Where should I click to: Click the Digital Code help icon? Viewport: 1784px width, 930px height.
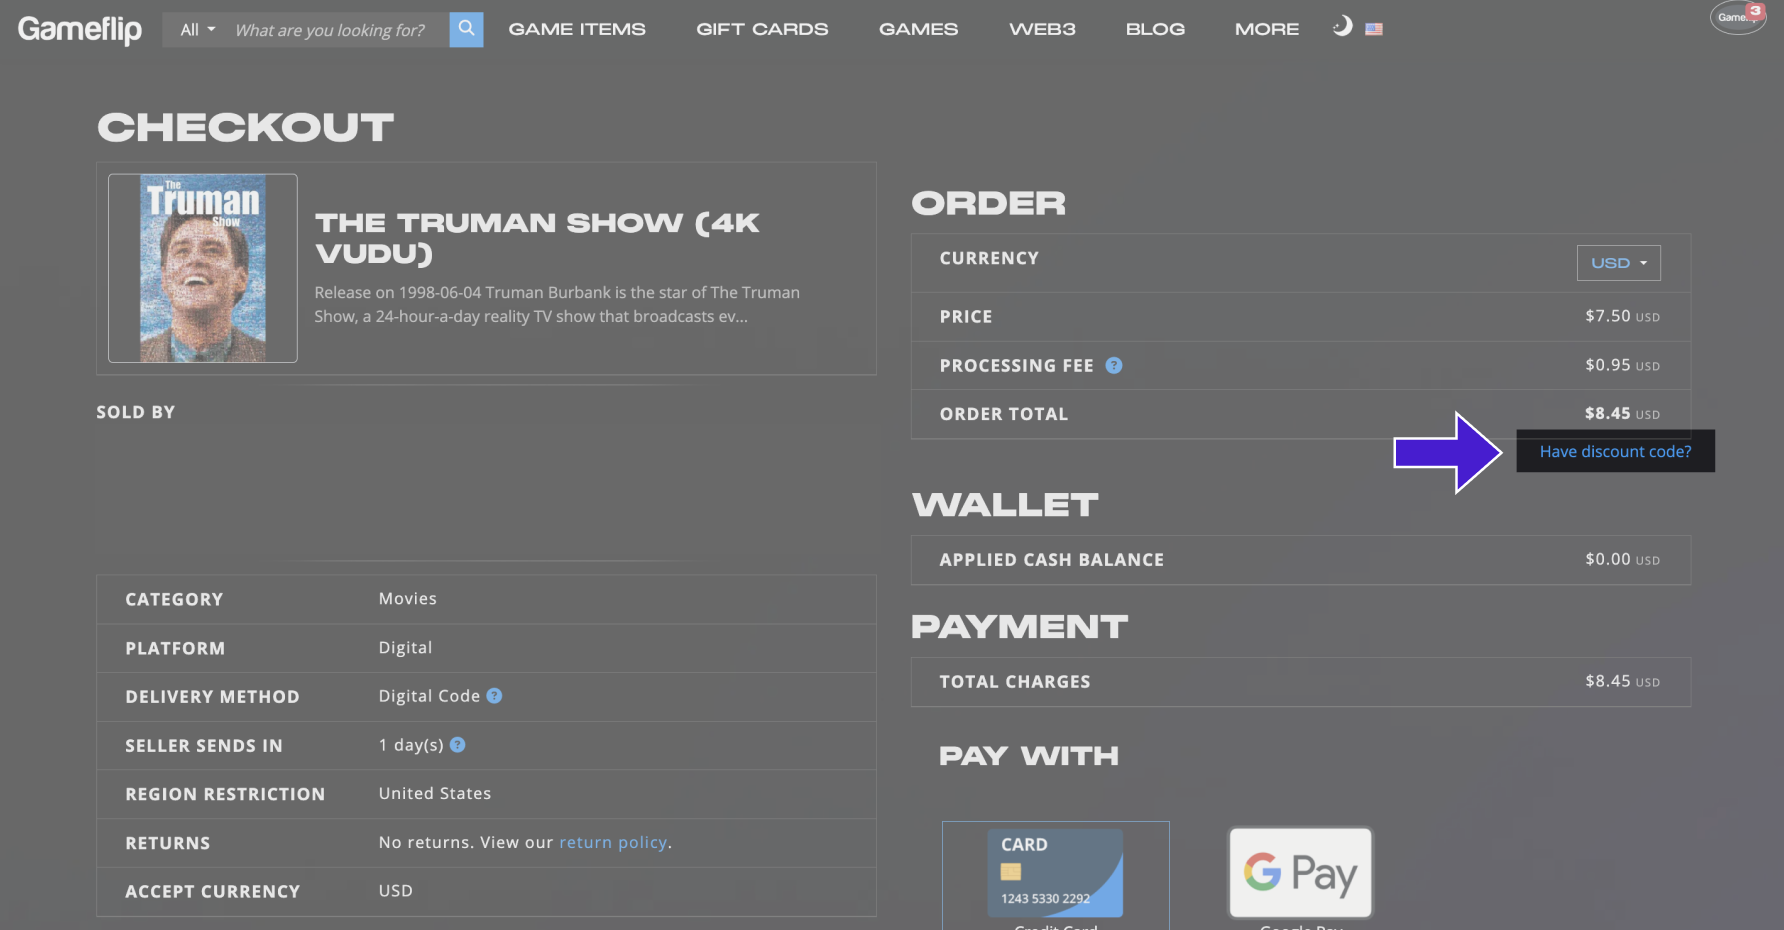click(494, 696)
